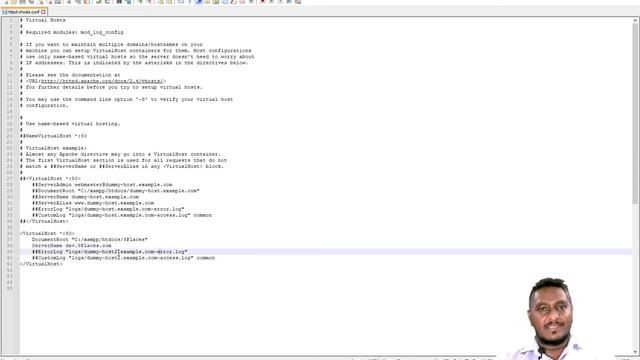The image size is (640, 360).
Task: Click the '# configuration.' comment line
Action: point(44,105)
